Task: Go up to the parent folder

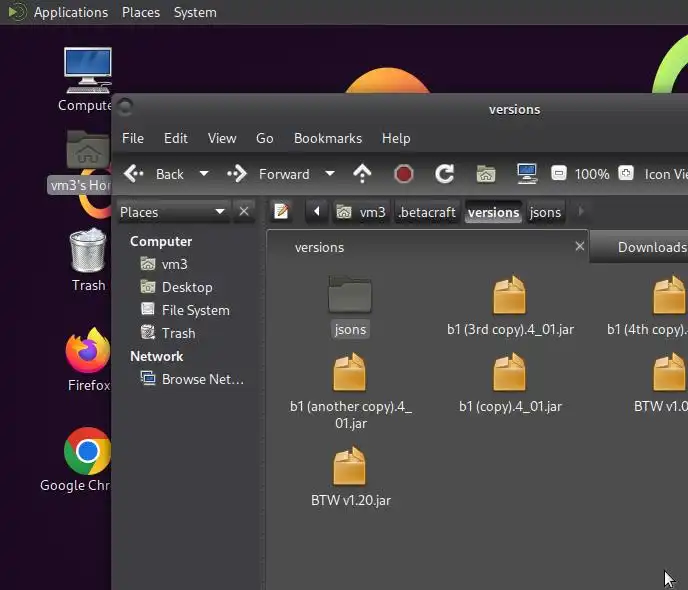Action: pos(362,174)
